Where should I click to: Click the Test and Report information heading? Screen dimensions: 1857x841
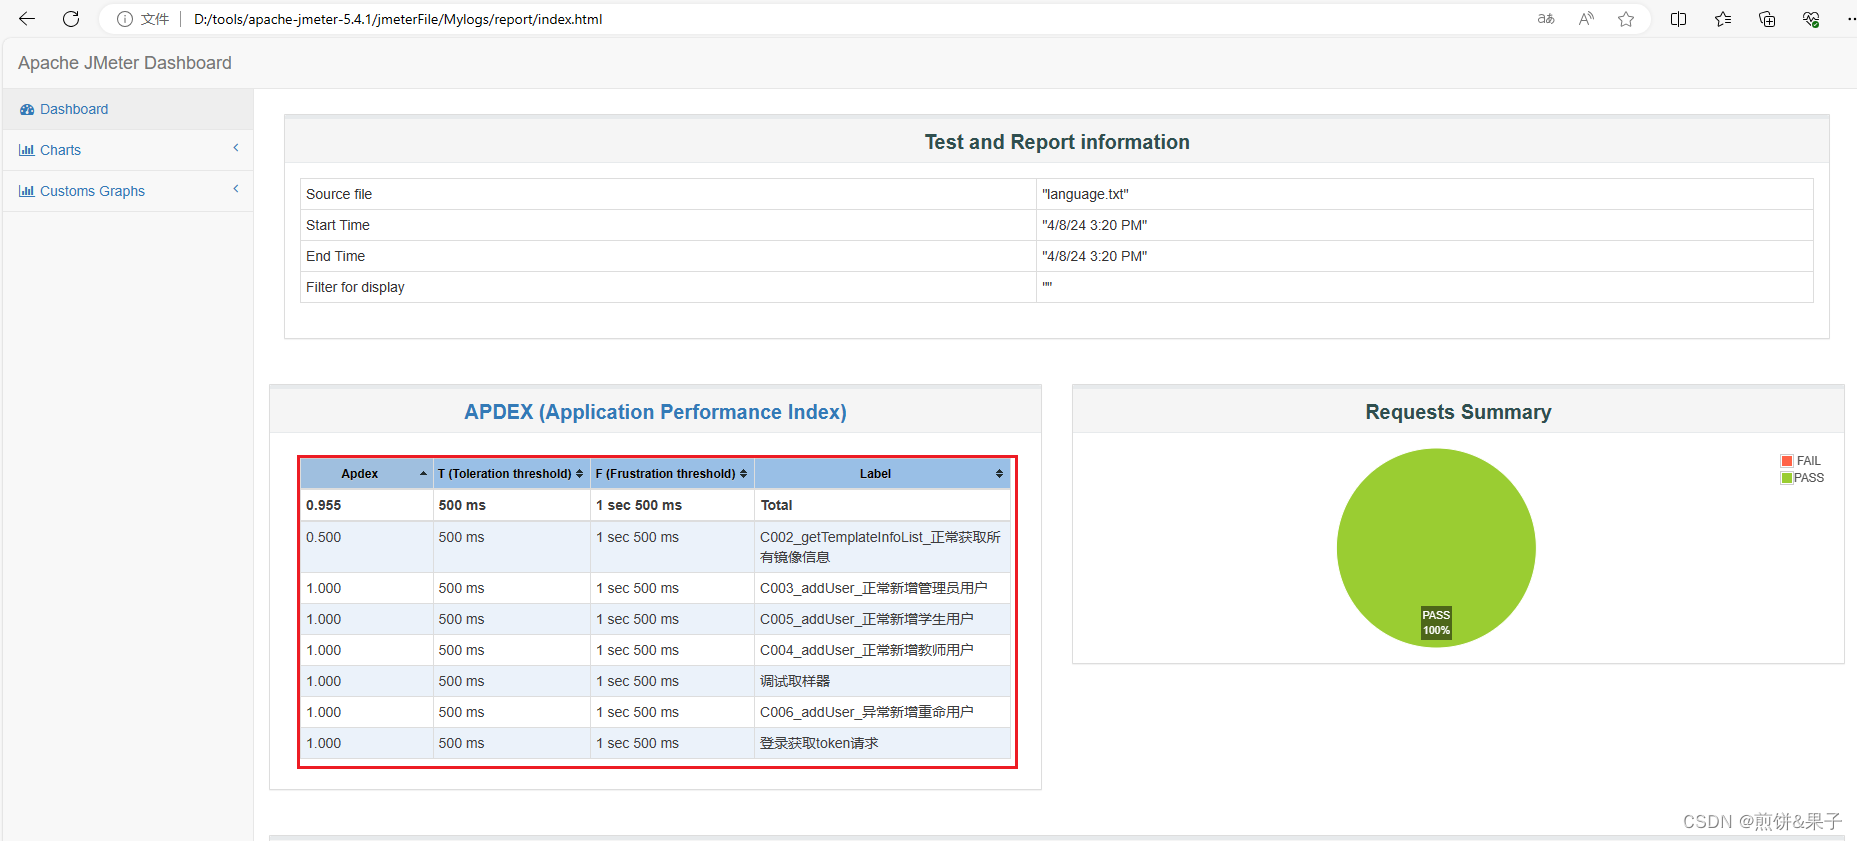(1057, 142)
